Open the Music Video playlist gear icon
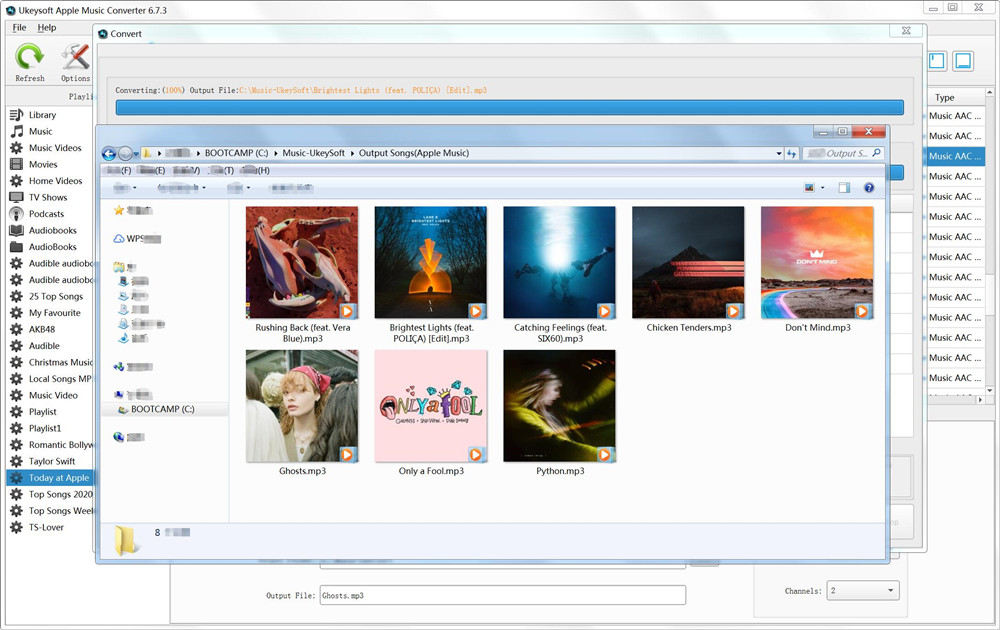The image size is (1000, 630). click(x=17, y=395)
